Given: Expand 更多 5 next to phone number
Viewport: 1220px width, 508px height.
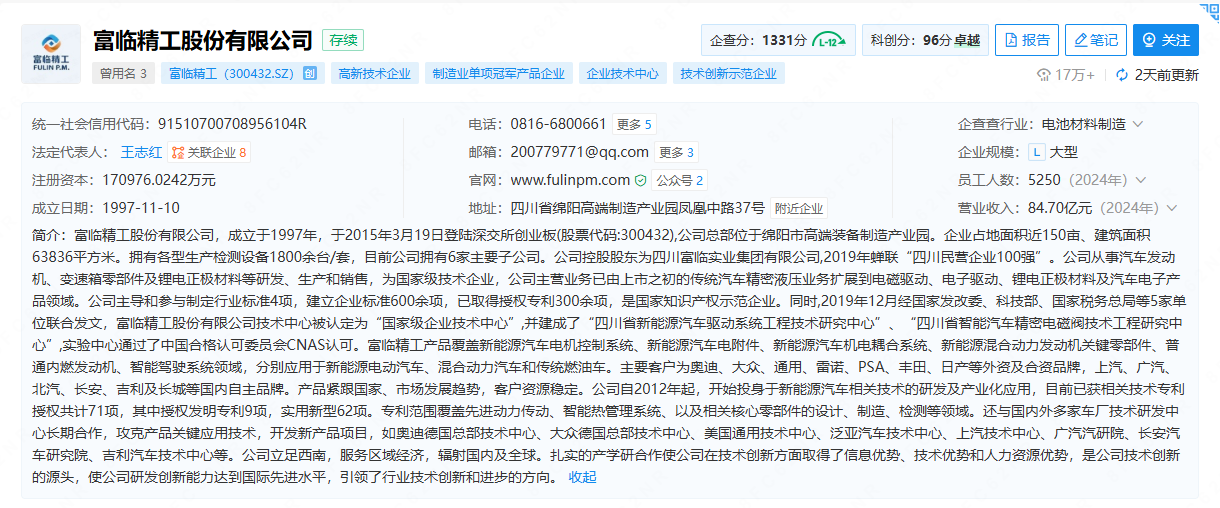Looking at the screenshot, I should point(635,124).
